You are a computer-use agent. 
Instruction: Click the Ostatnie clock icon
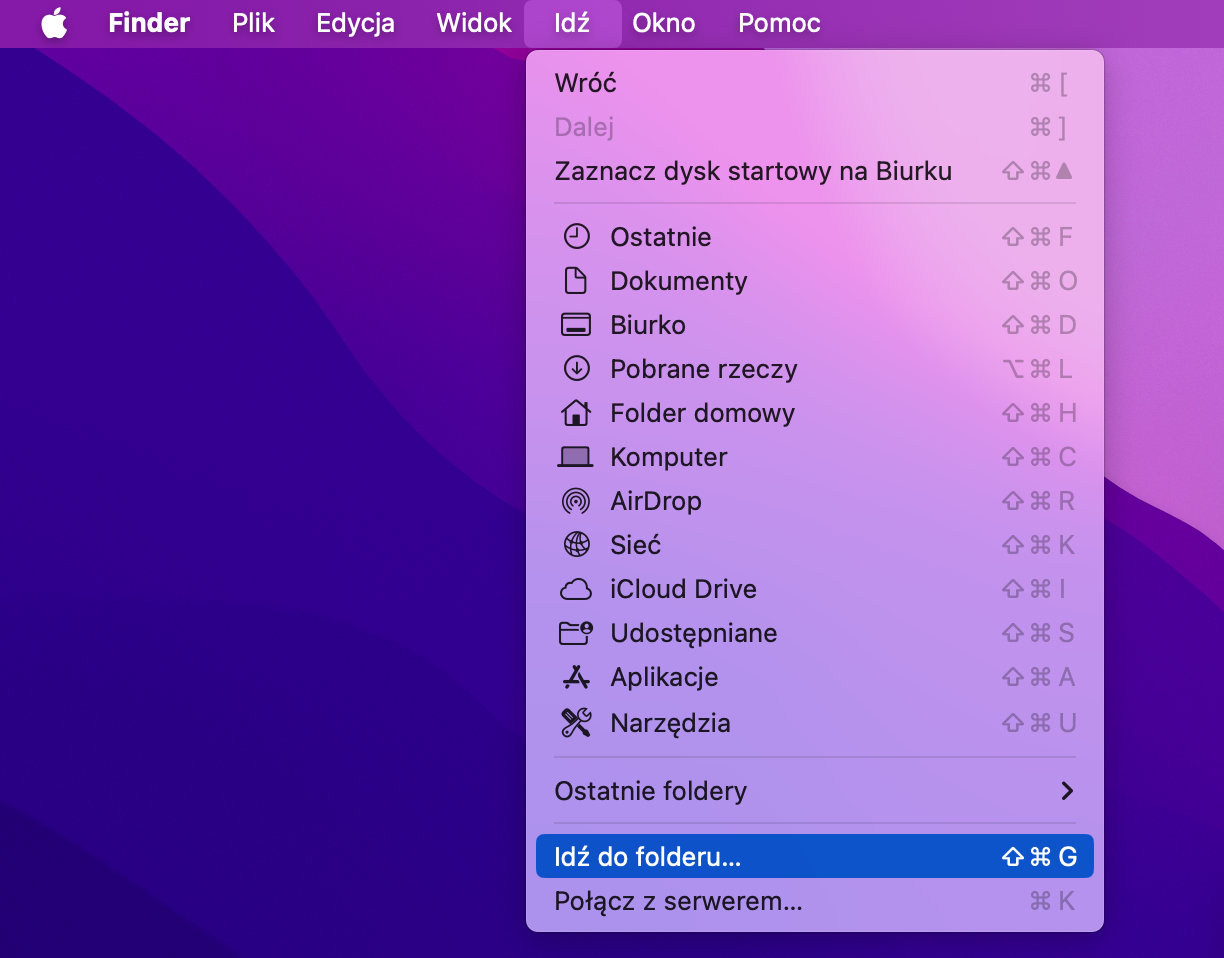point(577,237)
